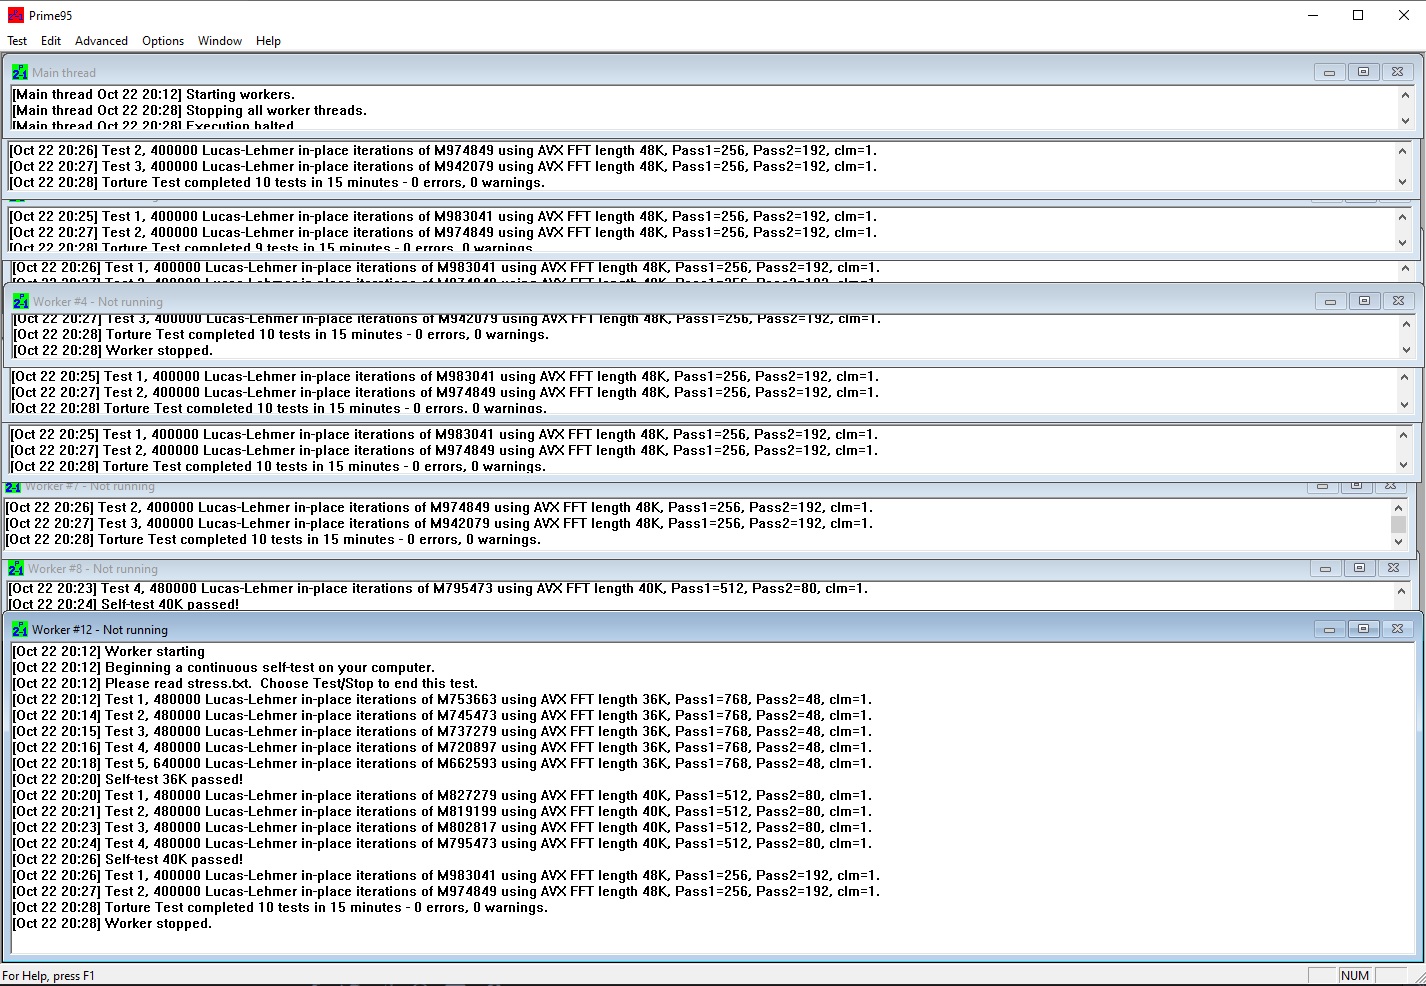Screen dimensions: 1426x986
Task: Click 'Worker stopped.' line in Worker #4
Action: pyautogui.click(x=112, y=350)
